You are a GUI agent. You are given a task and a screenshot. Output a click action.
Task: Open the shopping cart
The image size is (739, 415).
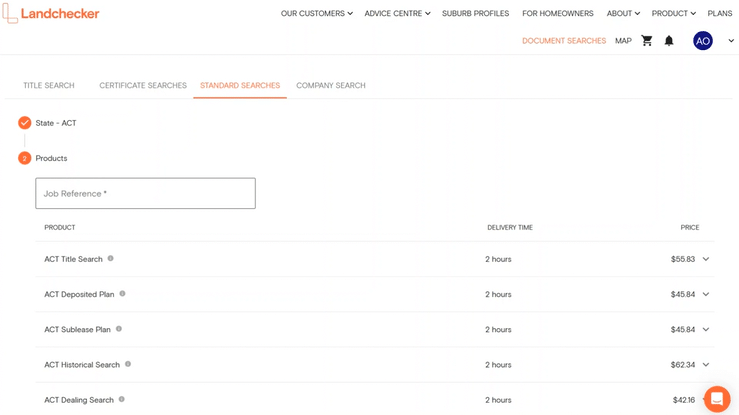(647, 41)
